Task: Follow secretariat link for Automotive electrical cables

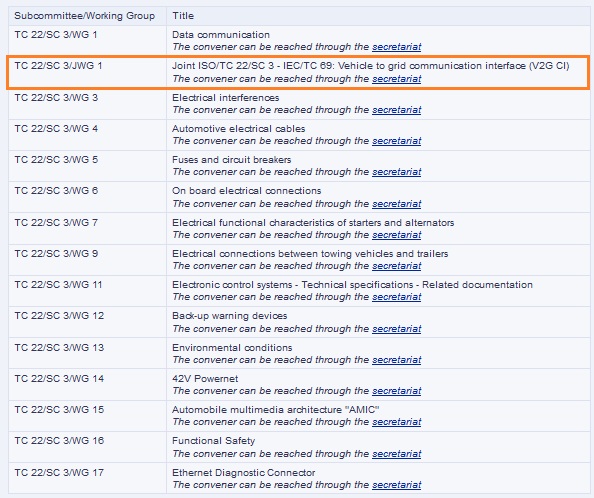Action: pos(396,141)
